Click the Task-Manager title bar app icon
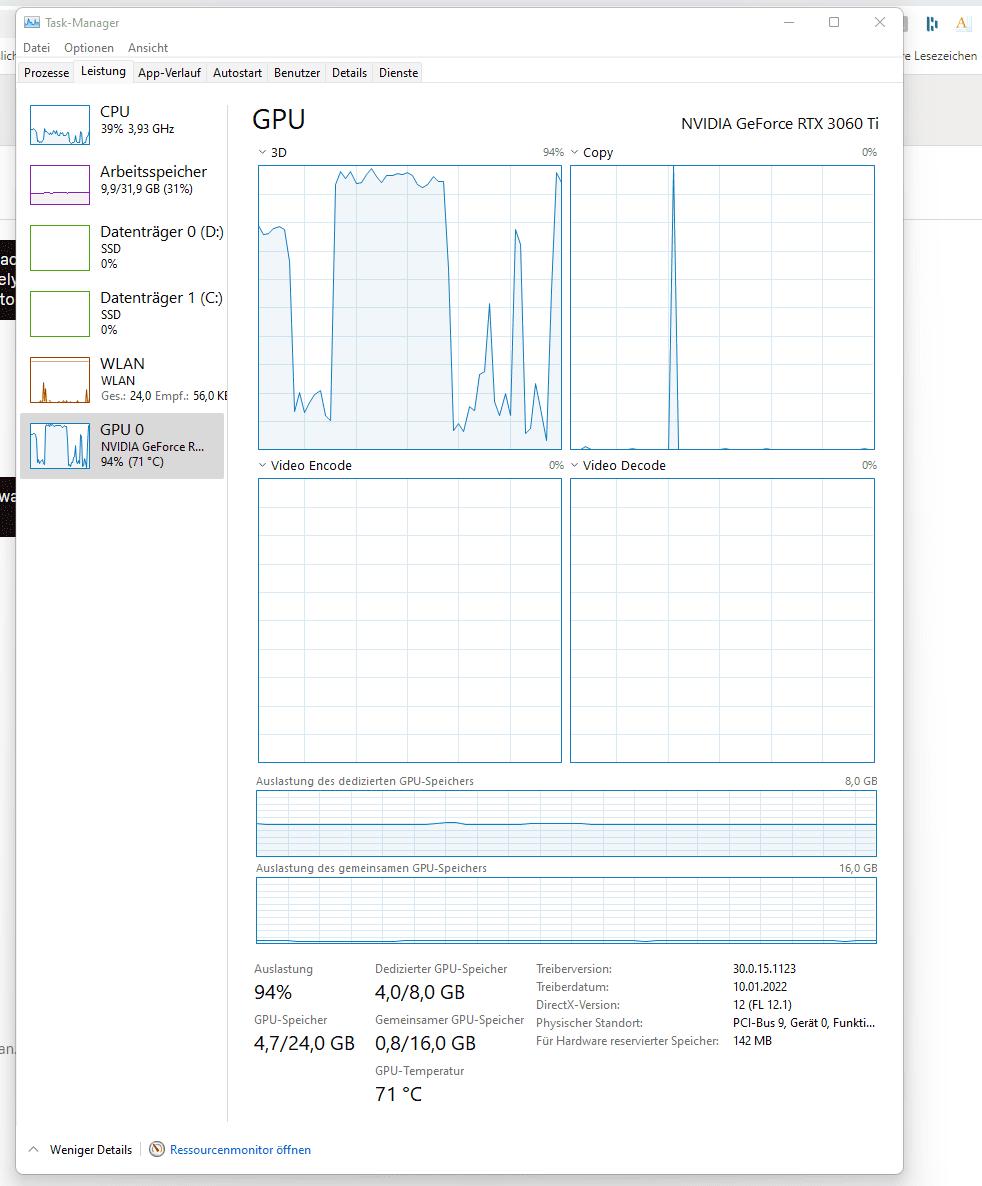 pyautogui.click(x=32, y=23)
